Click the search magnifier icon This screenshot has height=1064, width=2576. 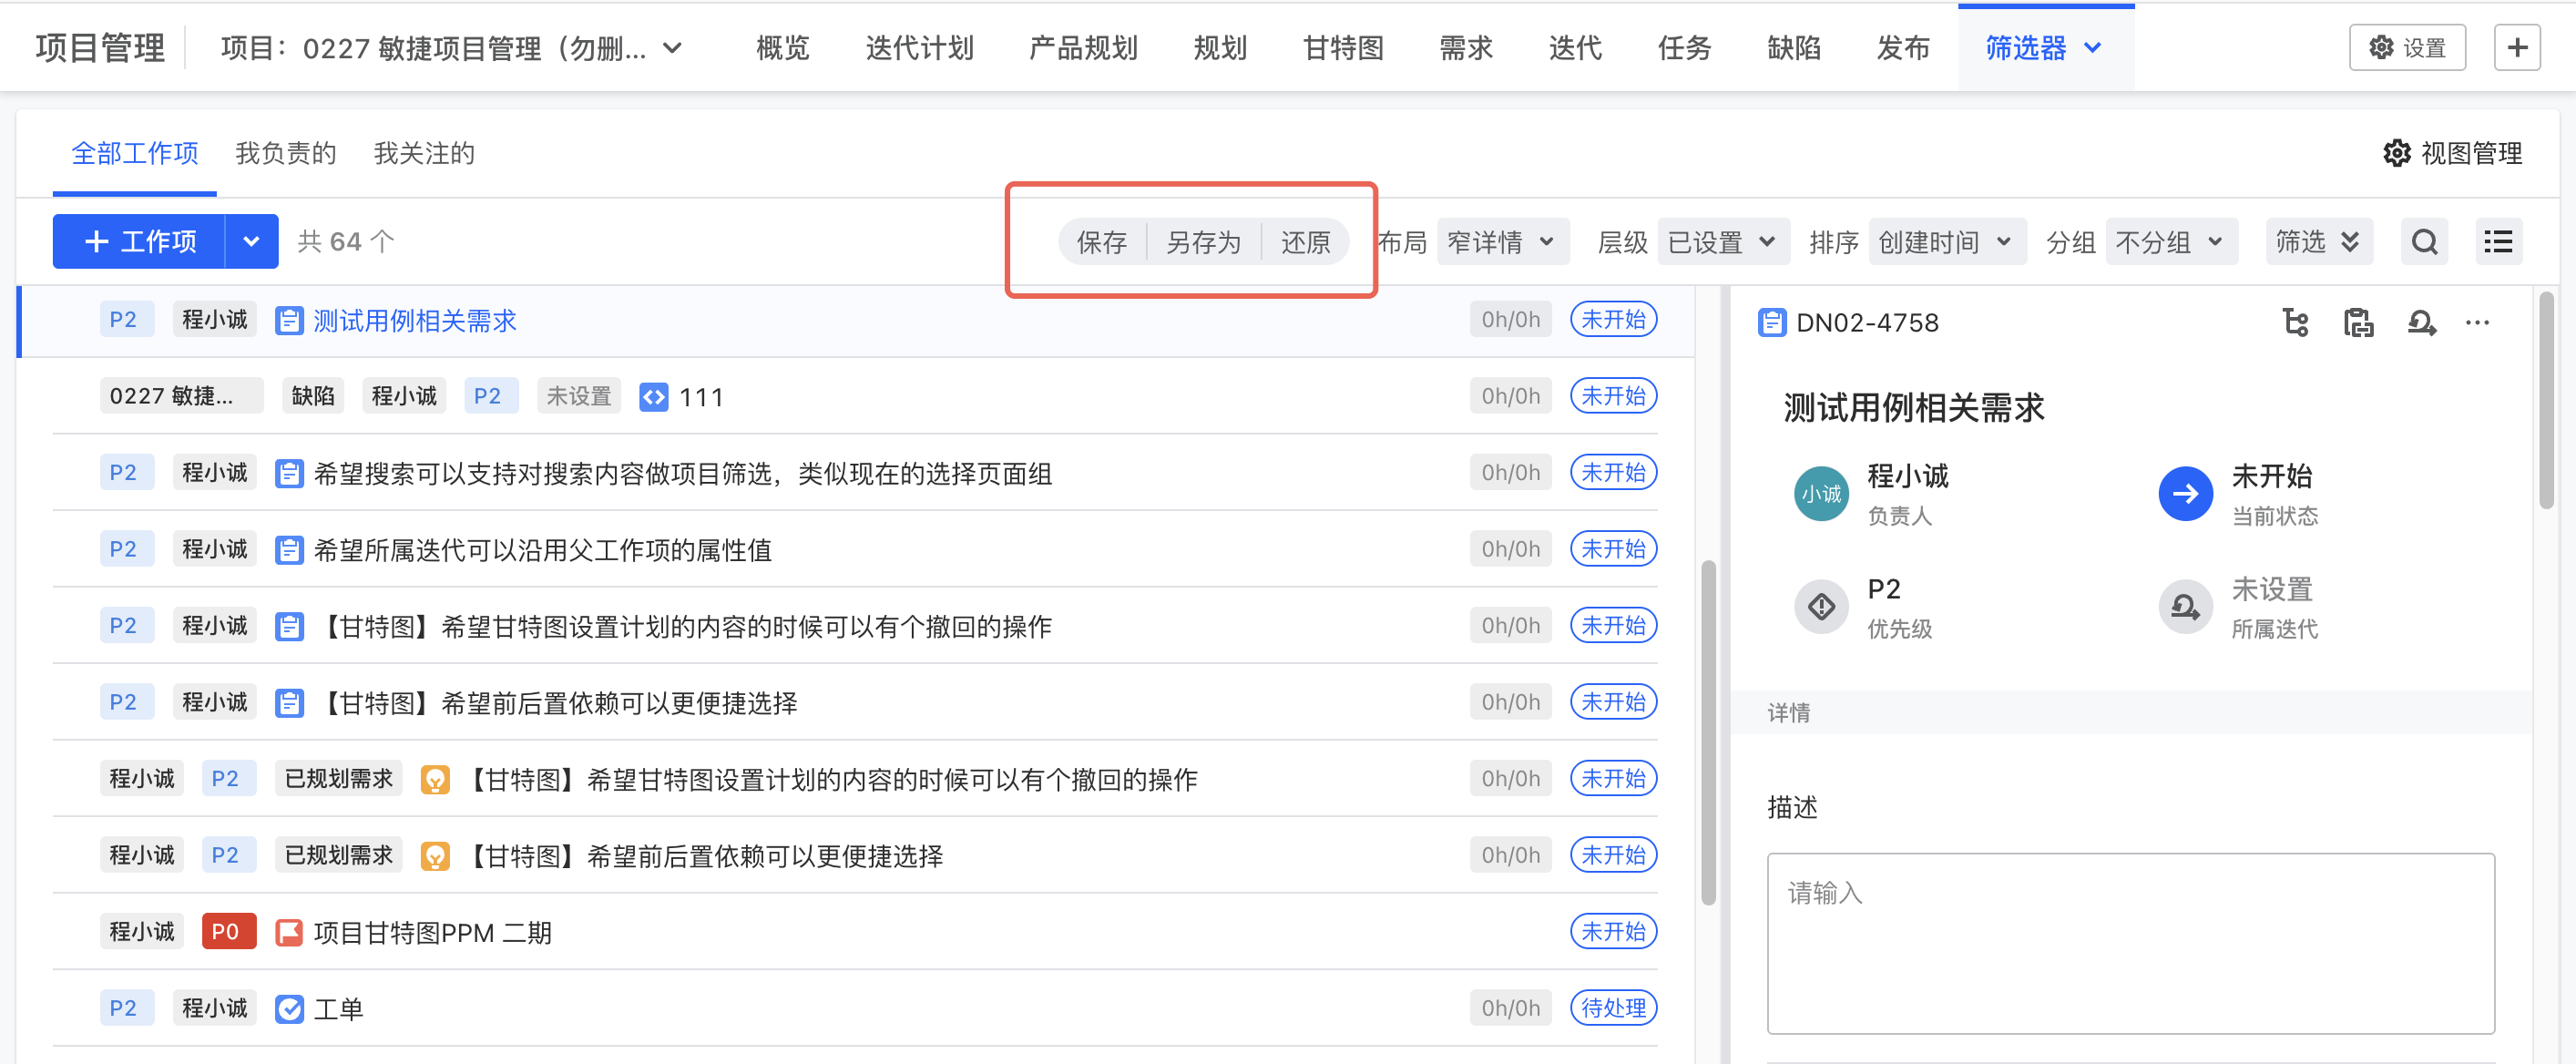click(2424, 241)
